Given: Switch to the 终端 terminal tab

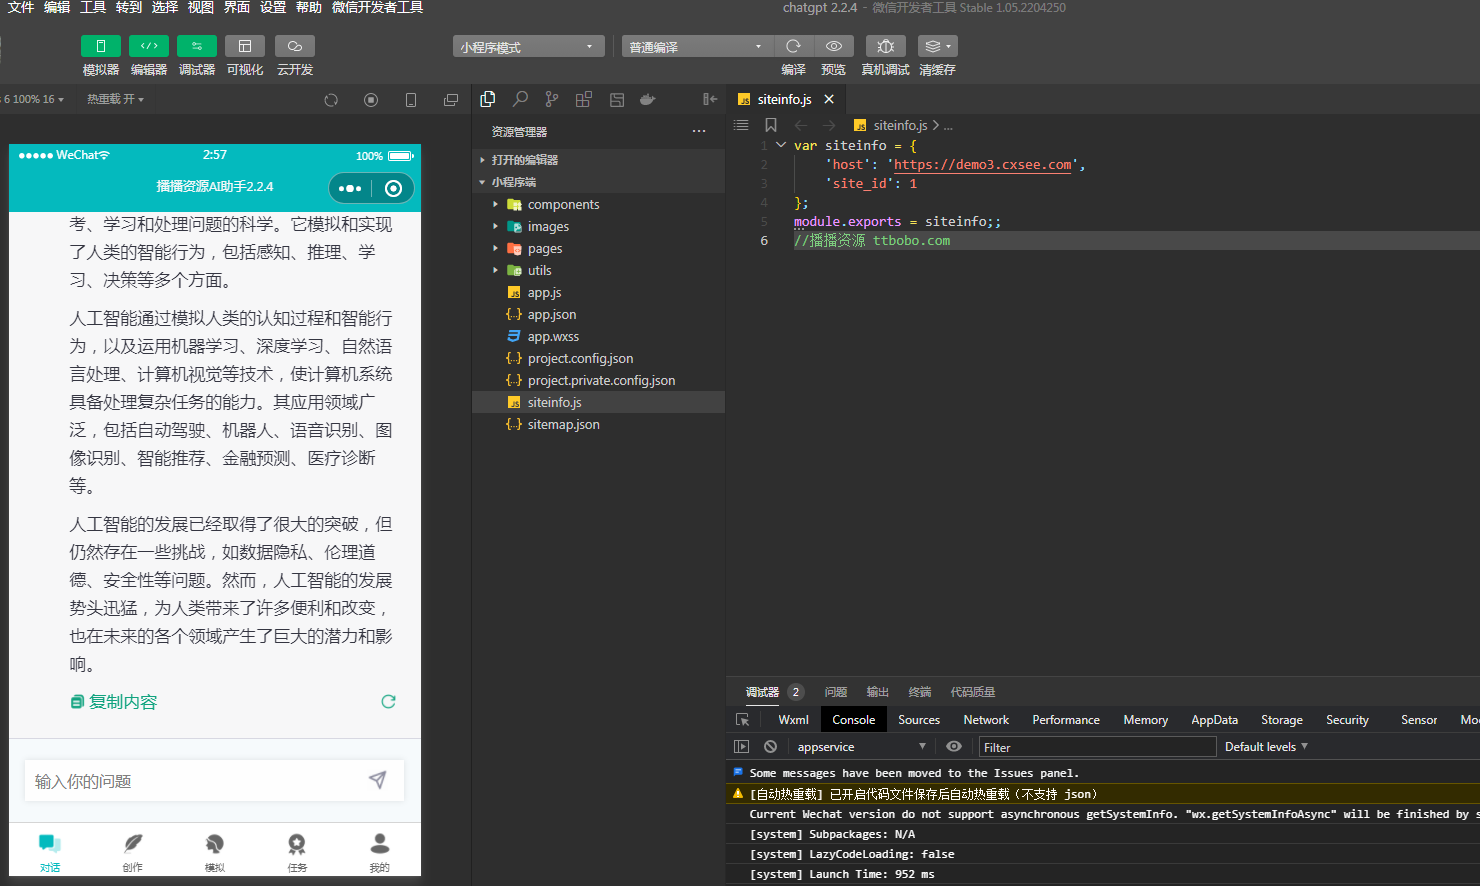Looking at the screenshot, I should 920,692.
